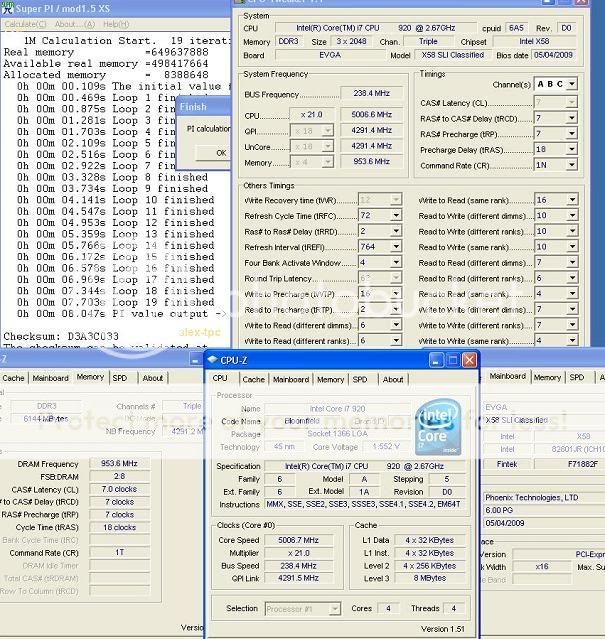Select Memory tab in left CPU-Z window
Image resolution: width=605 pixels, height=639 pixels.
click(90, 377)
